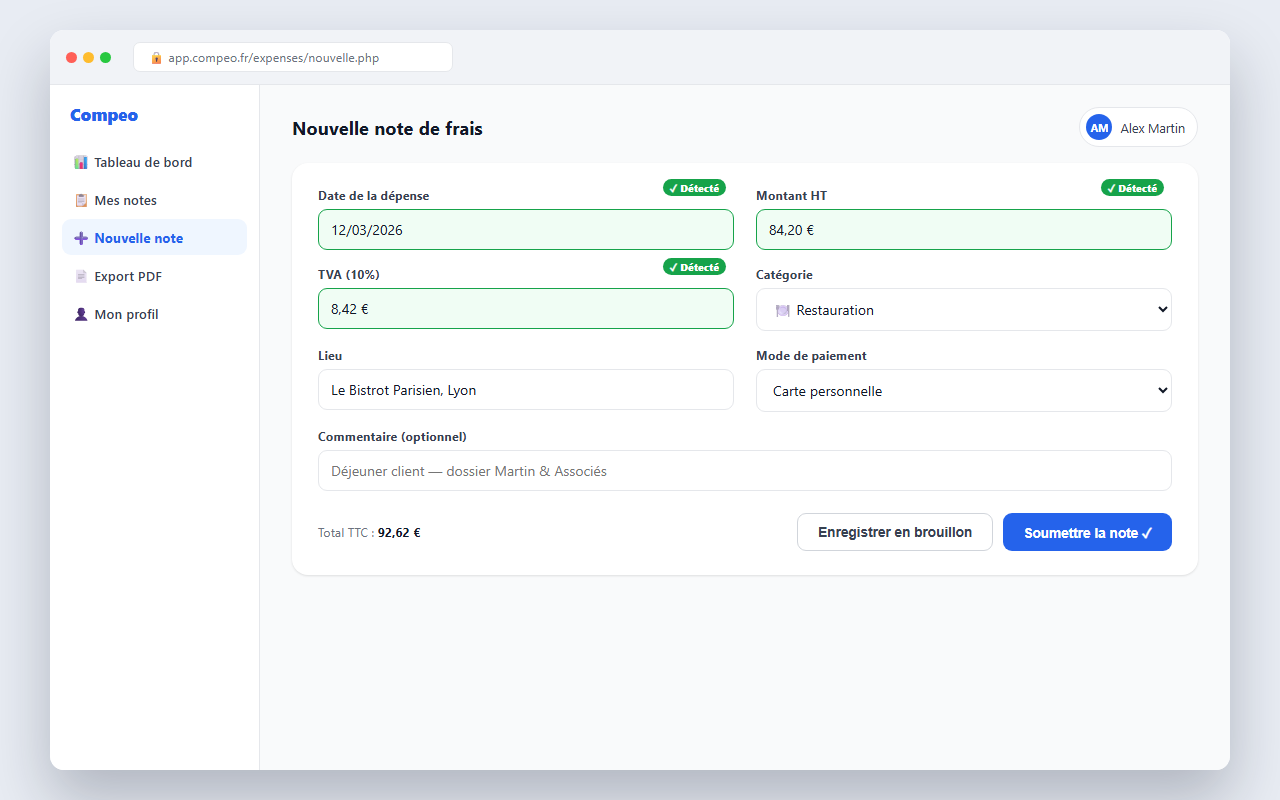Select Export PDF sidebar entry
This screenshot has width=1280, height=800.
[x=154, y=276]
